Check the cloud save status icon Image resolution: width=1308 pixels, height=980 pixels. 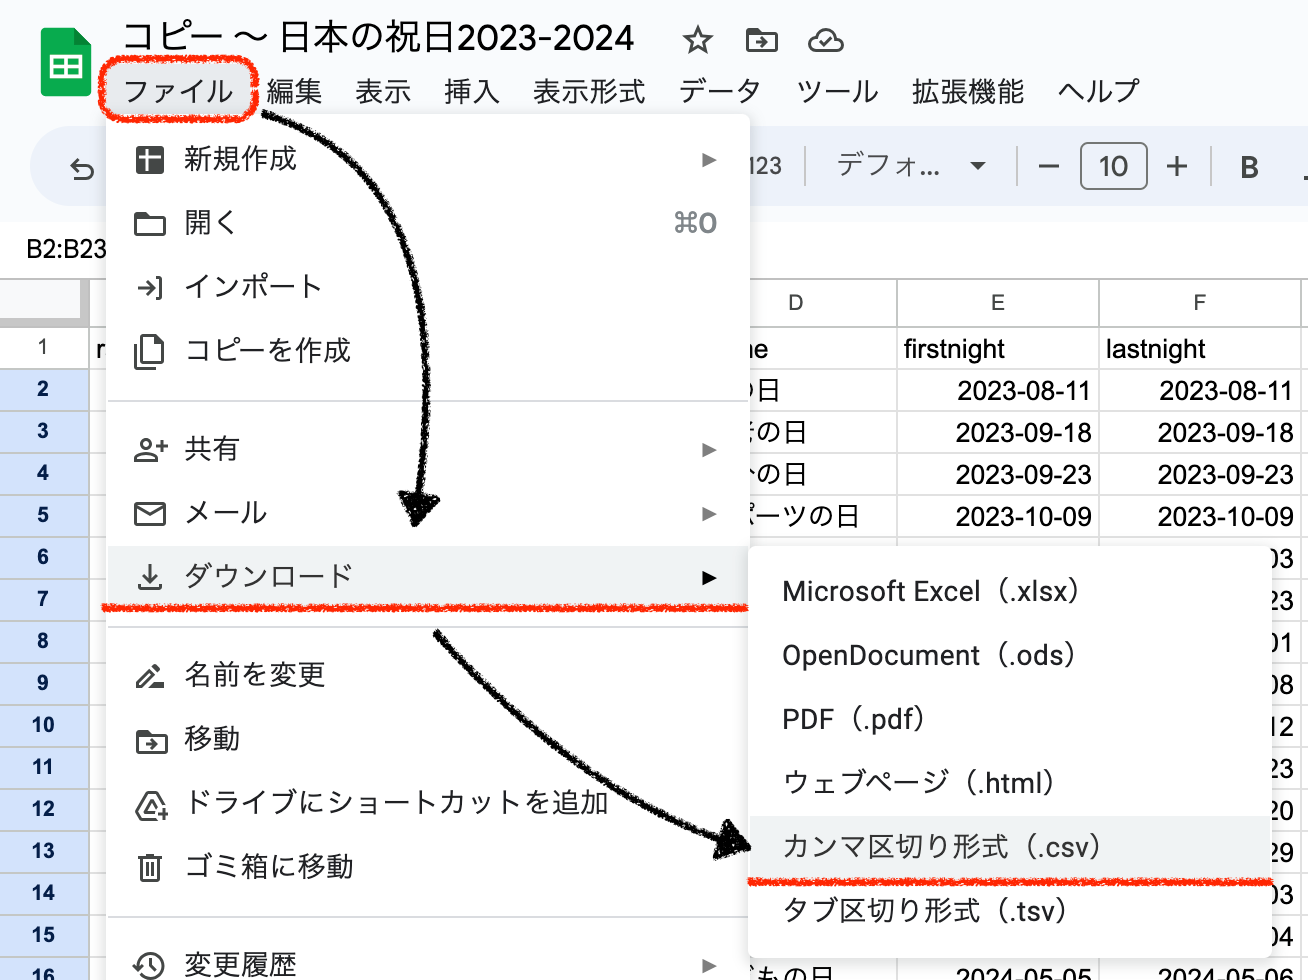tap(825, 41)
